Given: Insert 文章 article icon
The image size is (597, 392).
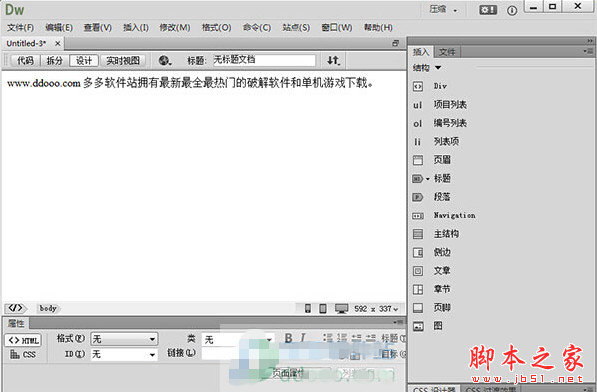Looking at the screenshot, I should tap(418, 271).
